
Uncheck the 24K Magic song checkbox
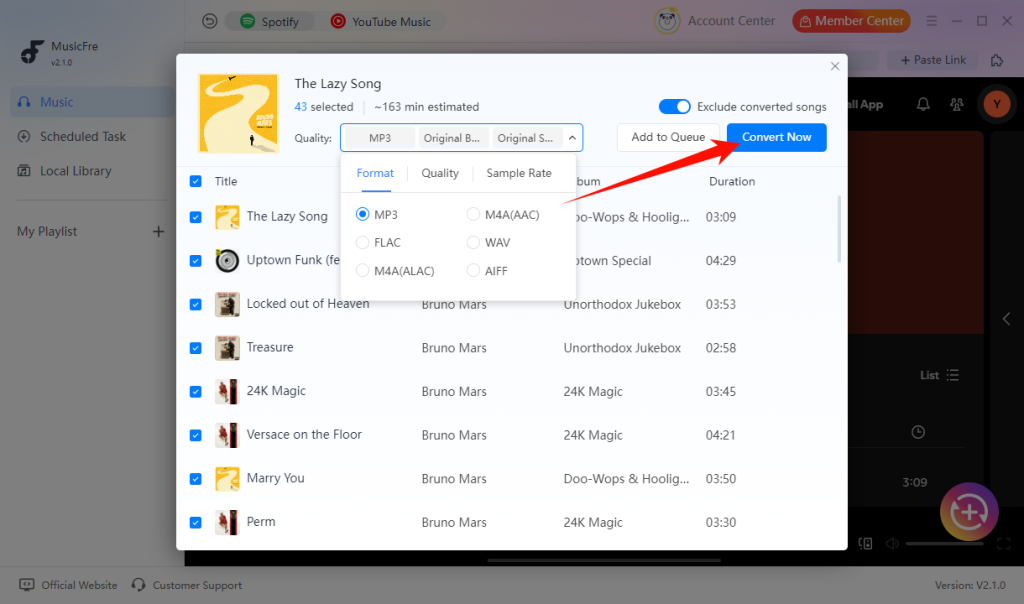(x=195, y=392)
